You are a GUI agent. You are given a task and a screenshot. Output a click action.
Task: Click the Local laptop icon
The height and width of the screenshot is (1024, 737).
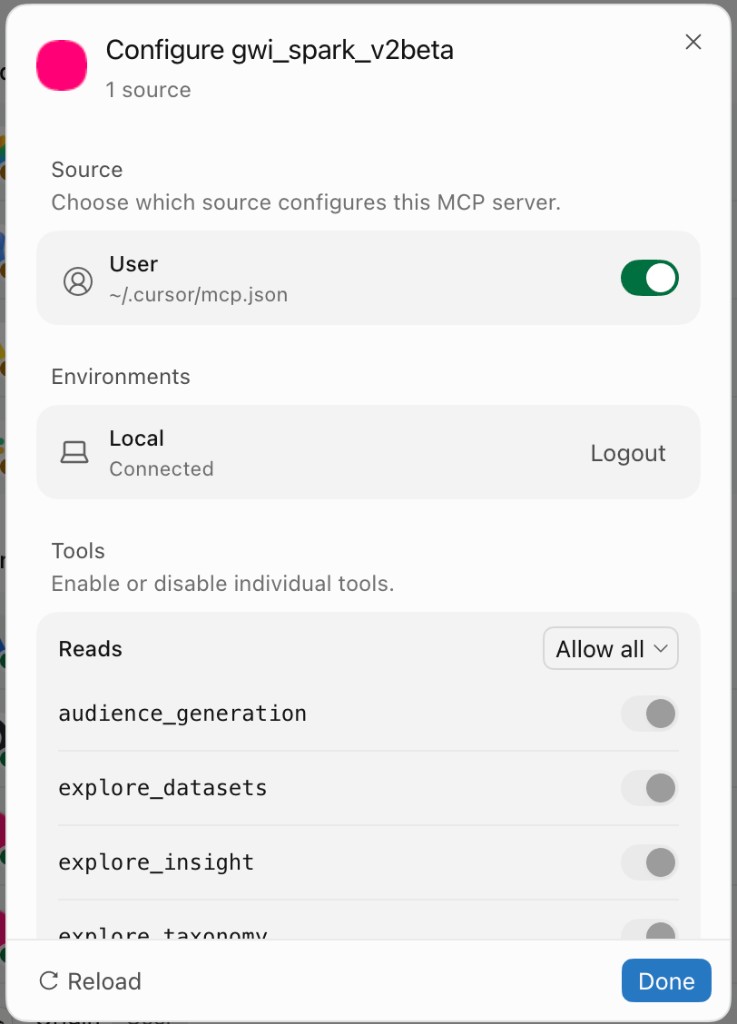(x=74, y=452)
